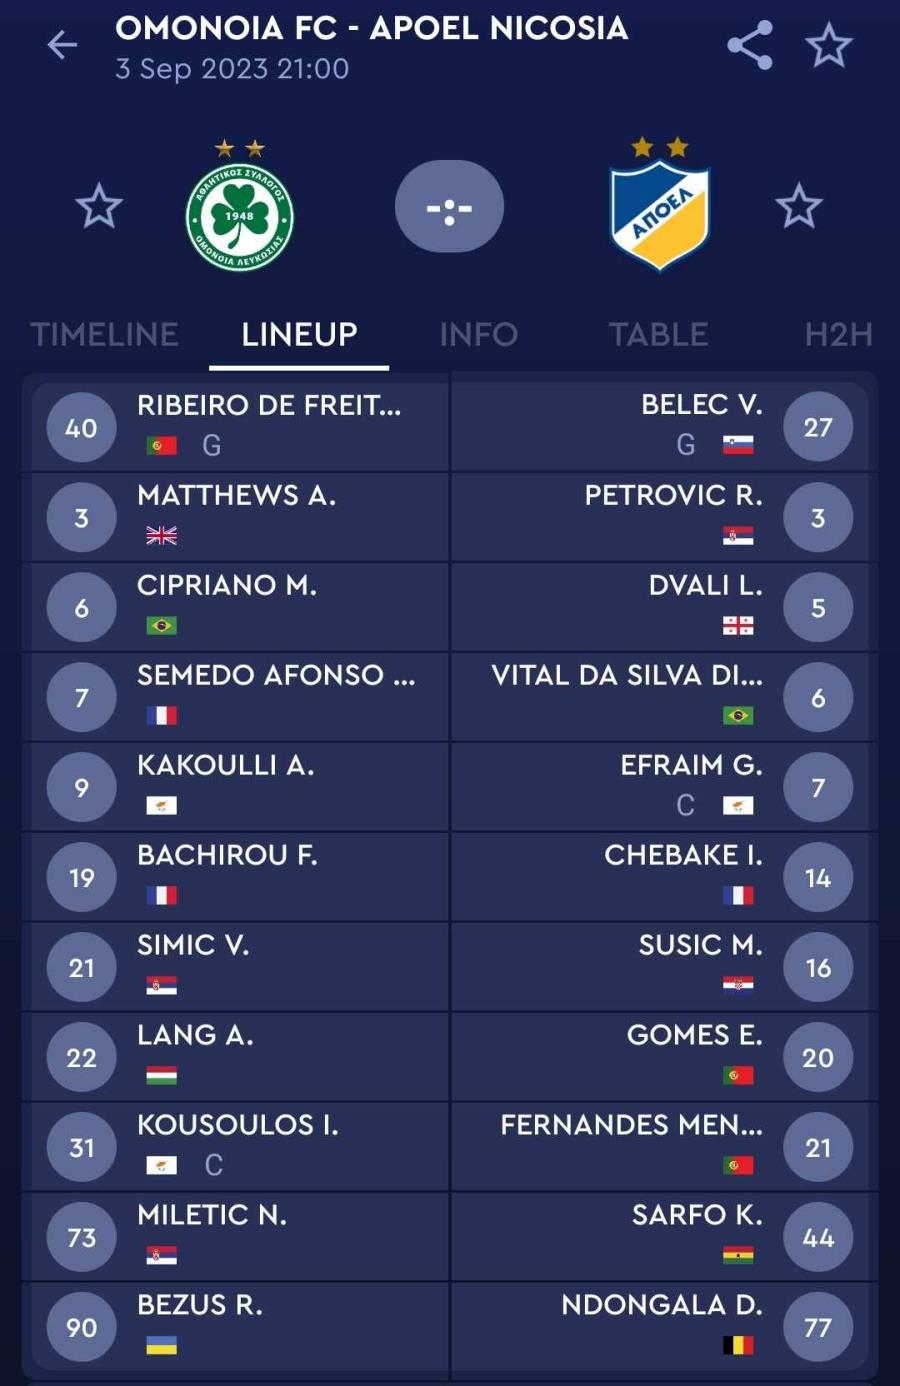The image size is (900, 1386).
Task: Open the TABLE tab
Action: click(658, 334)
